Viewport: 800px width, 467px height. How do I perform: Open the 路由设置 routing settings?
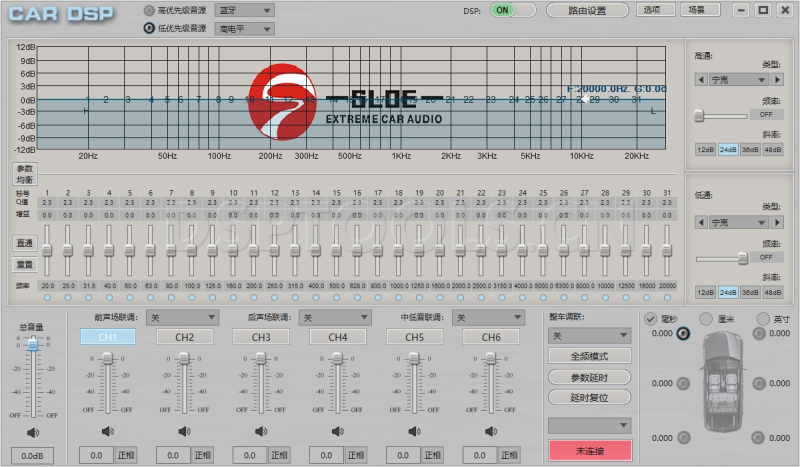click(587, 10)
